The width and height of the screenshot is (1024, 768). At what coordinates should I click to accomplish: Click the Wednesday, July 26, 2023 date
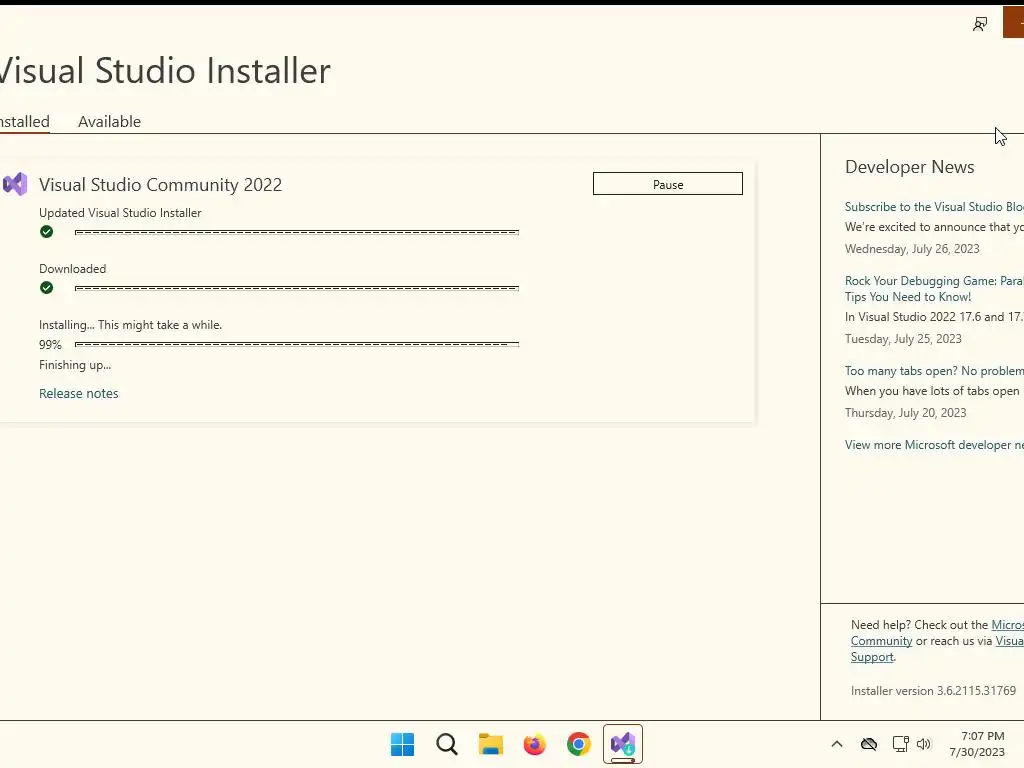pyautogui.click(x=912, y=249)
